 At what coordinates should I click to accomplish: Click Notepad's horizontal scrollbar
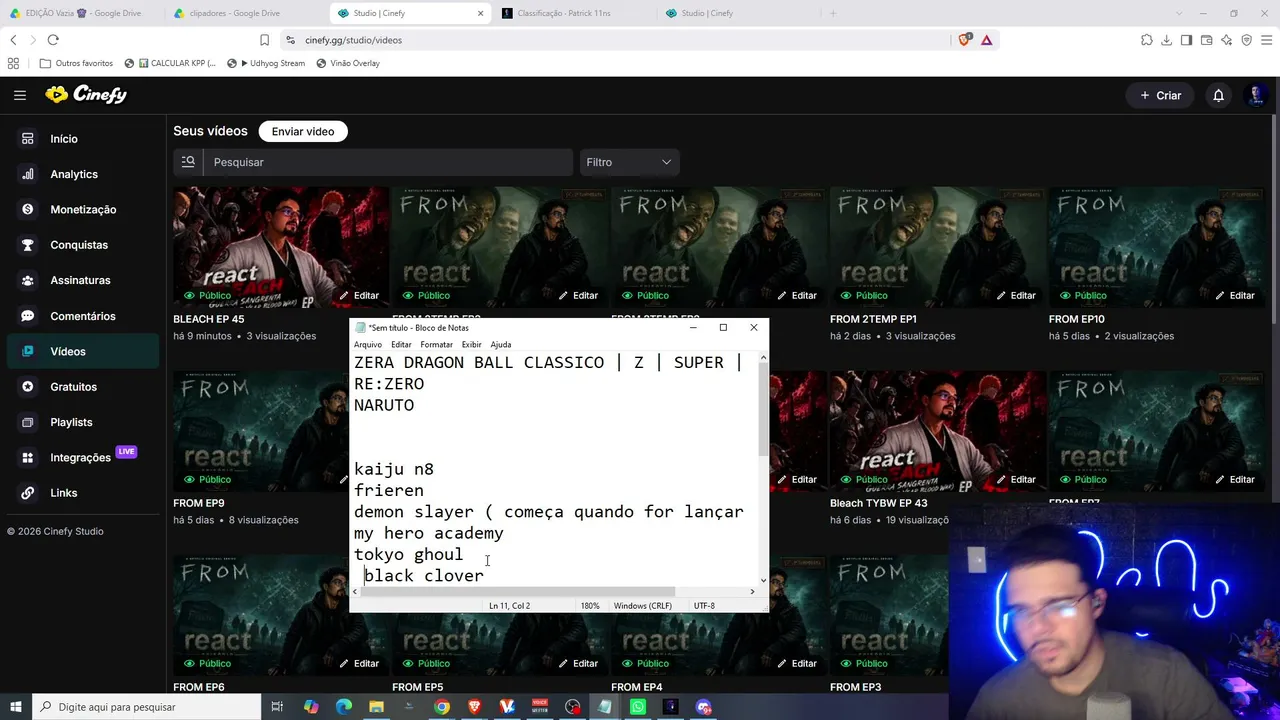[519, 592]
